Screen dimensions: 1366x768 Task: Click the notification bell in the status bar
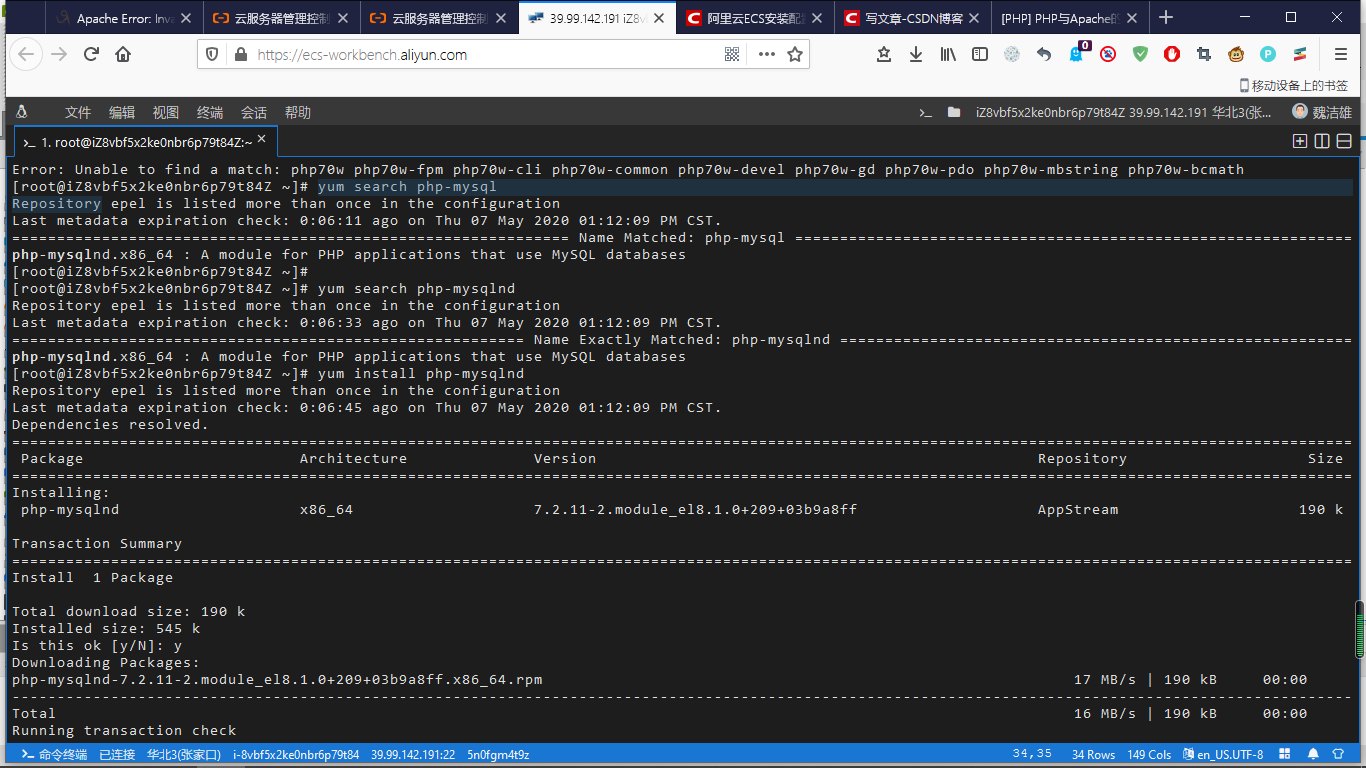coord(1313,755)
